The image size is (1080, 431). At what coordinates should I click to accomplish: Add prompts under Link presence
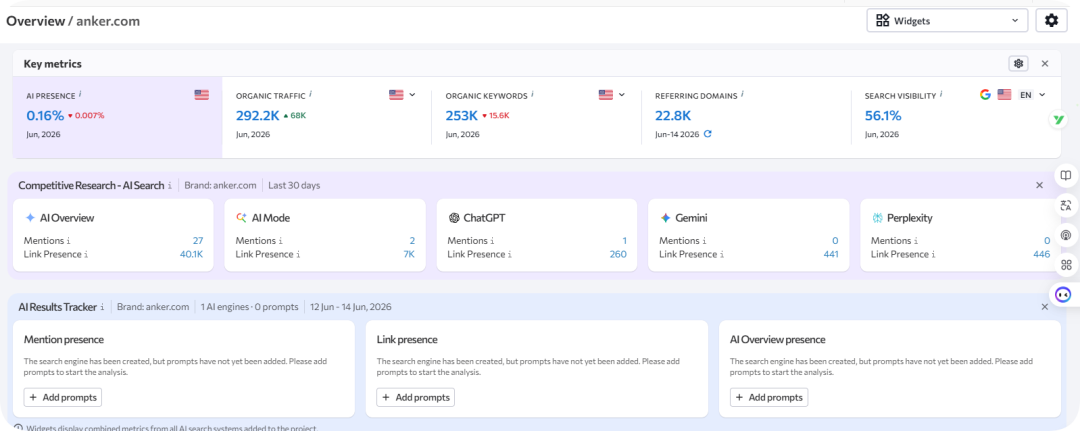coord(415,397)
